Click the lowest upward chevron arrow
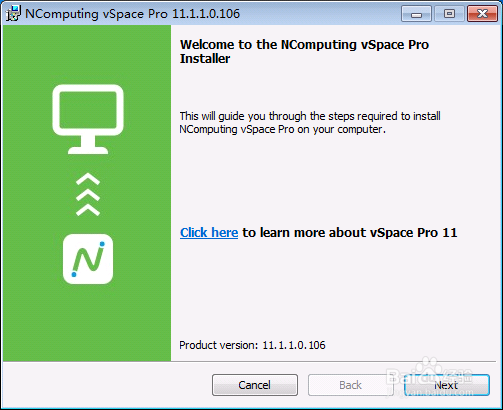503x410 pixels. tap(88, 210)
